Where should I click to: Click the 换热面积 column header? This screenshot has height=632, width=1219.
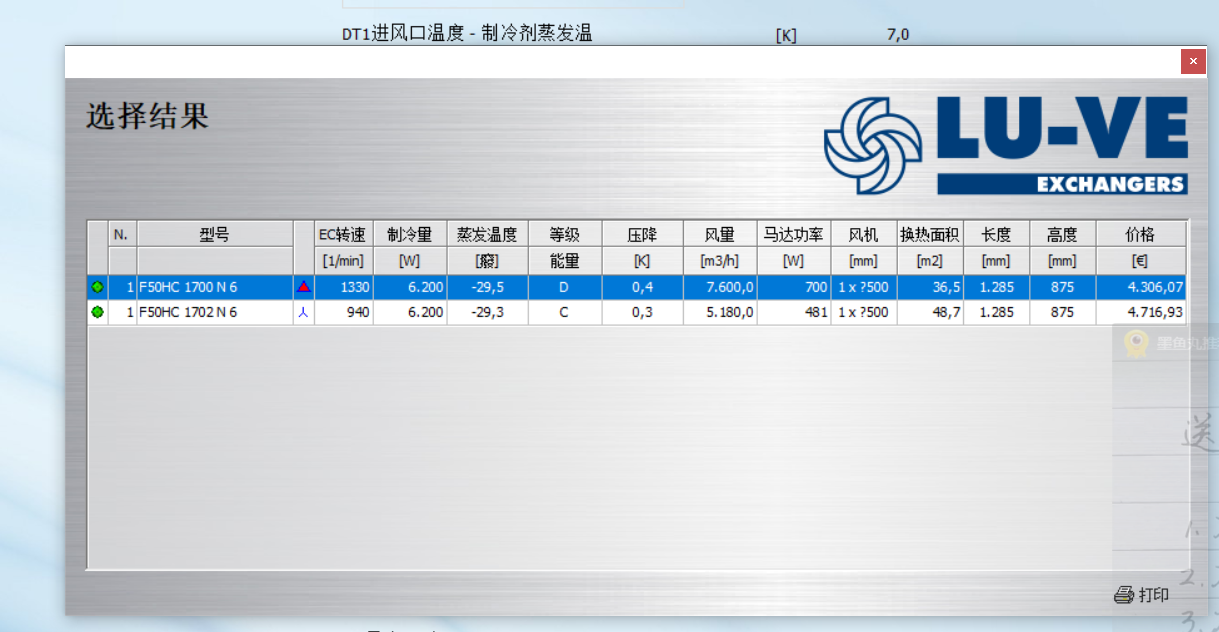(x=930, y=235)
